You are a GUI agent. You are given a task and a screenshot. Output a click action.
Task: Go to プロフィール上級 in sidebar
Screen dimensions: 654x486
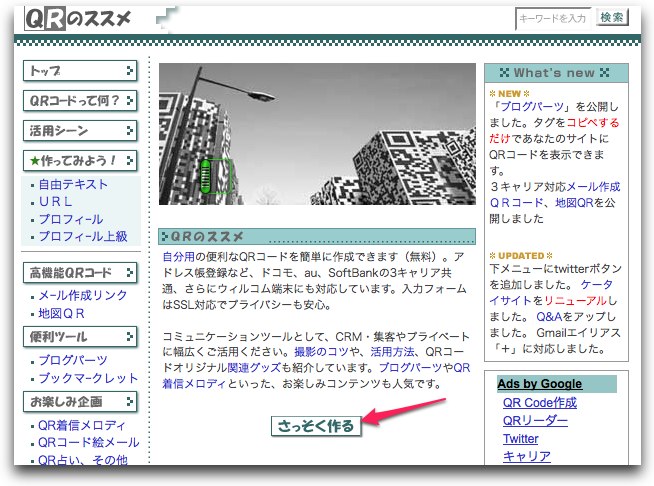point(83,236)
